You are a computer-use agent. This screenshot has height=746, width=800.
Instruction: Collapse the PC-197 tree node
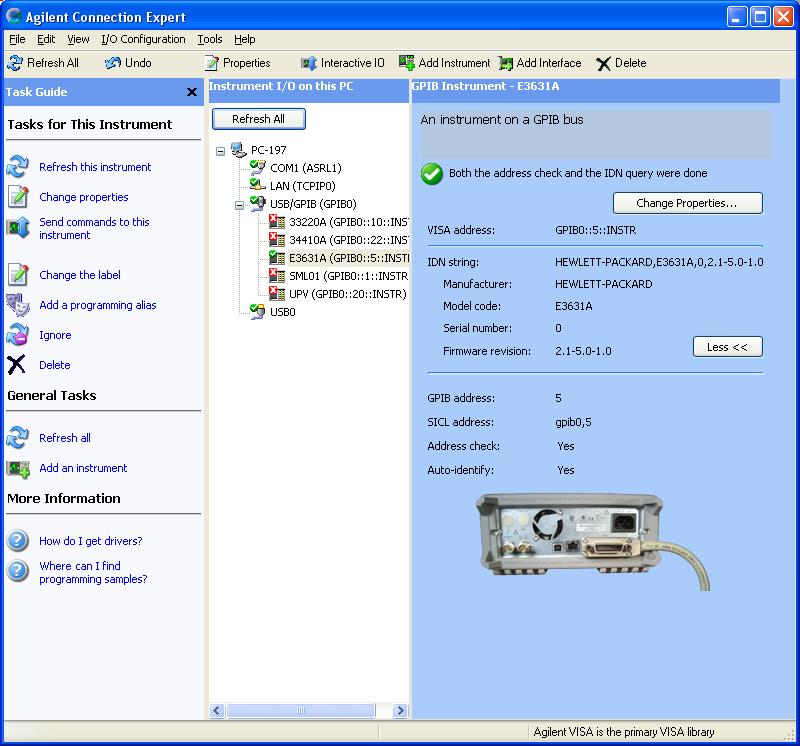point(220,152)
